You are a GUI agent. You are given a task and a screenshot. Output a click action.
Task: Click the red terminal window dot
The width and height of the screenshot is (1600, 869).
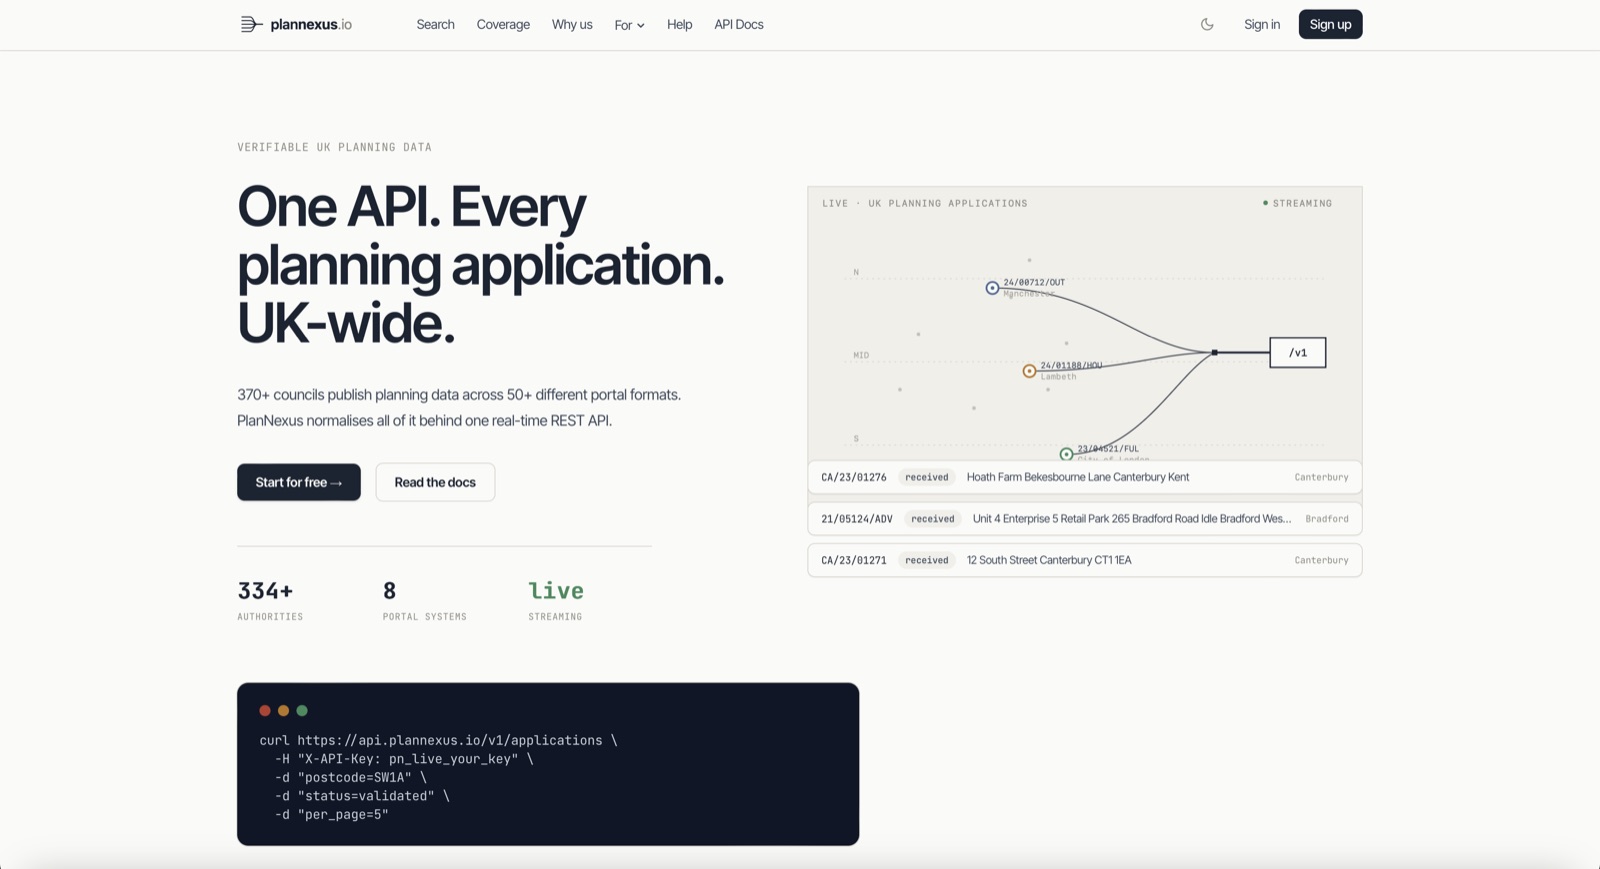click(265, 710)
